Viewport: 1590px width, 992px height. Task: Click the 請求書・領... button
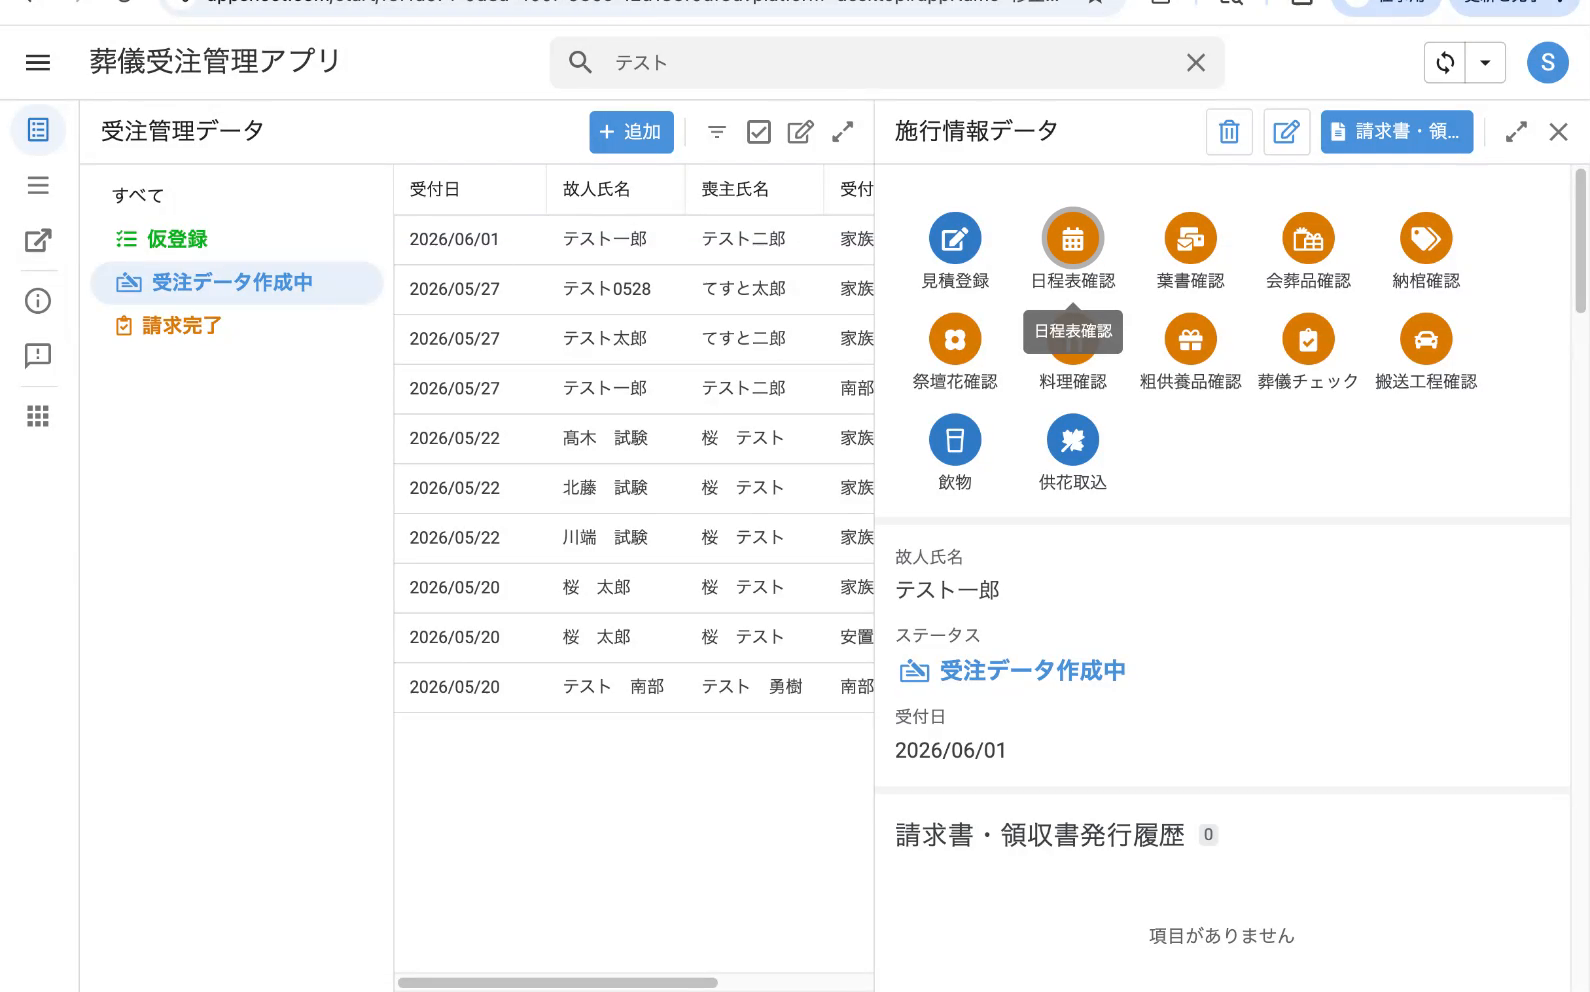click(1396, 132)
